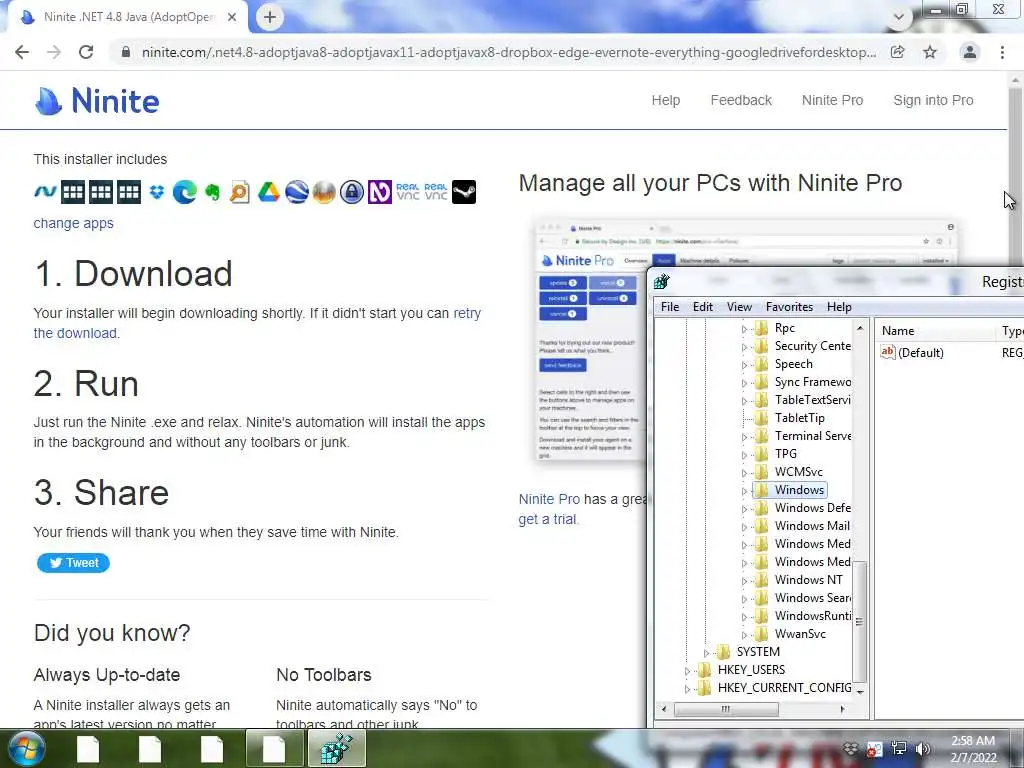Click the change apps link
This screenshot has height=768, width=1024.
point(73,223)
